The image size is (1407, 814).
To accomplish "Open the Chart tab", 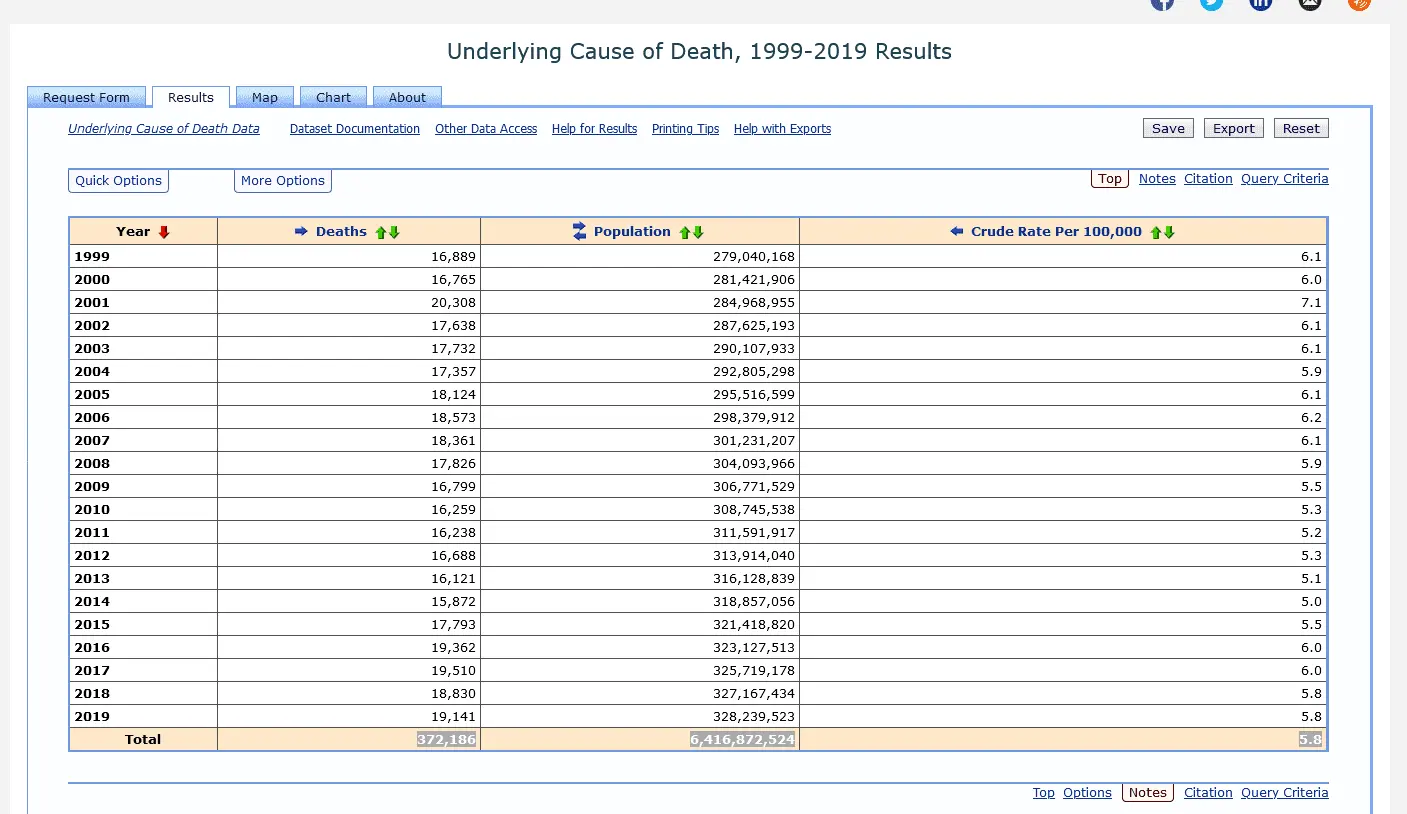I will 333,97.
